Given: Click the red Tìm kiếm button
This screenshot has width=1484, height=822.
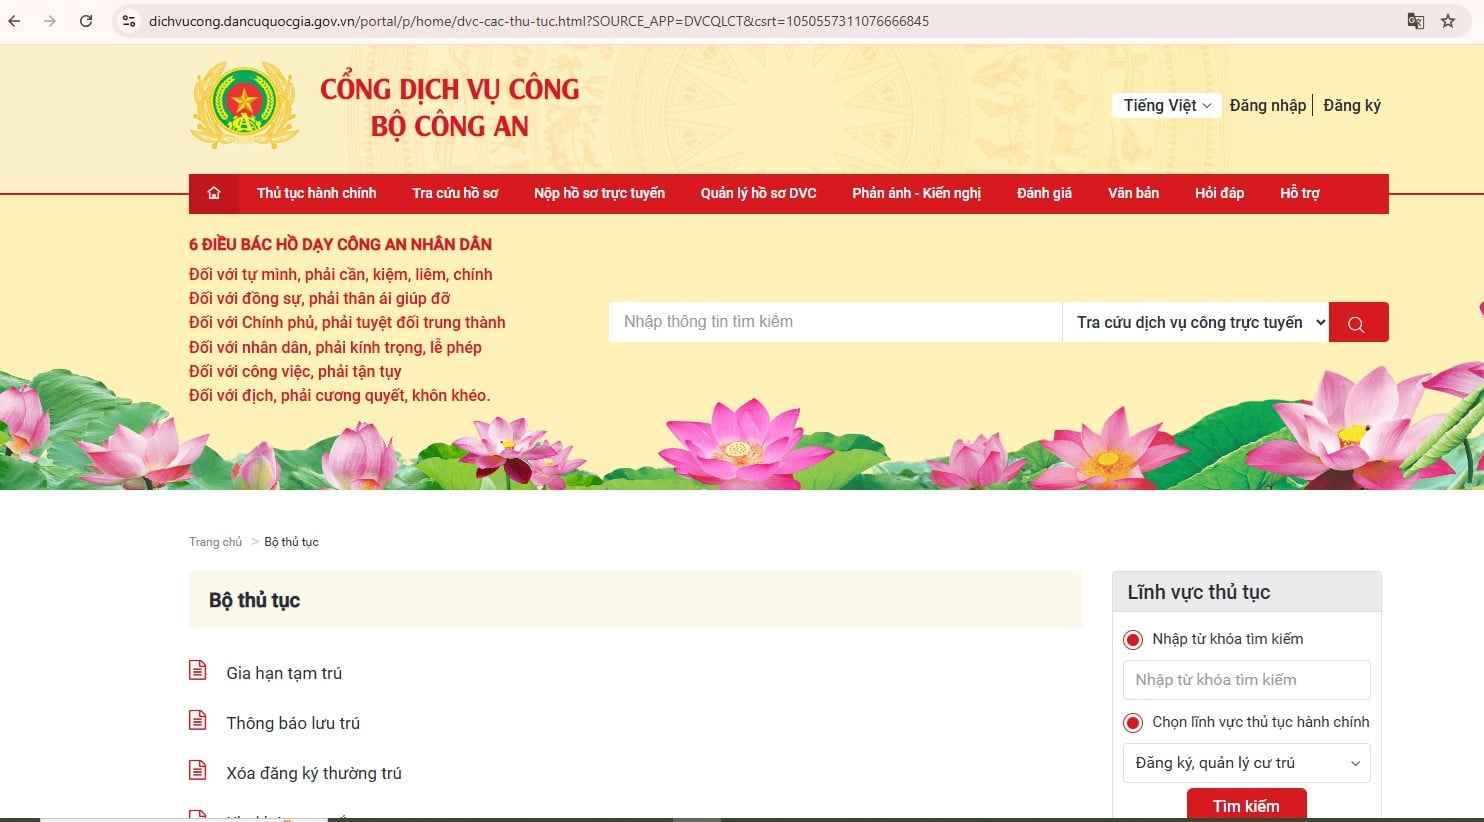Looking at the screenshot, I should click(1246, 805).
